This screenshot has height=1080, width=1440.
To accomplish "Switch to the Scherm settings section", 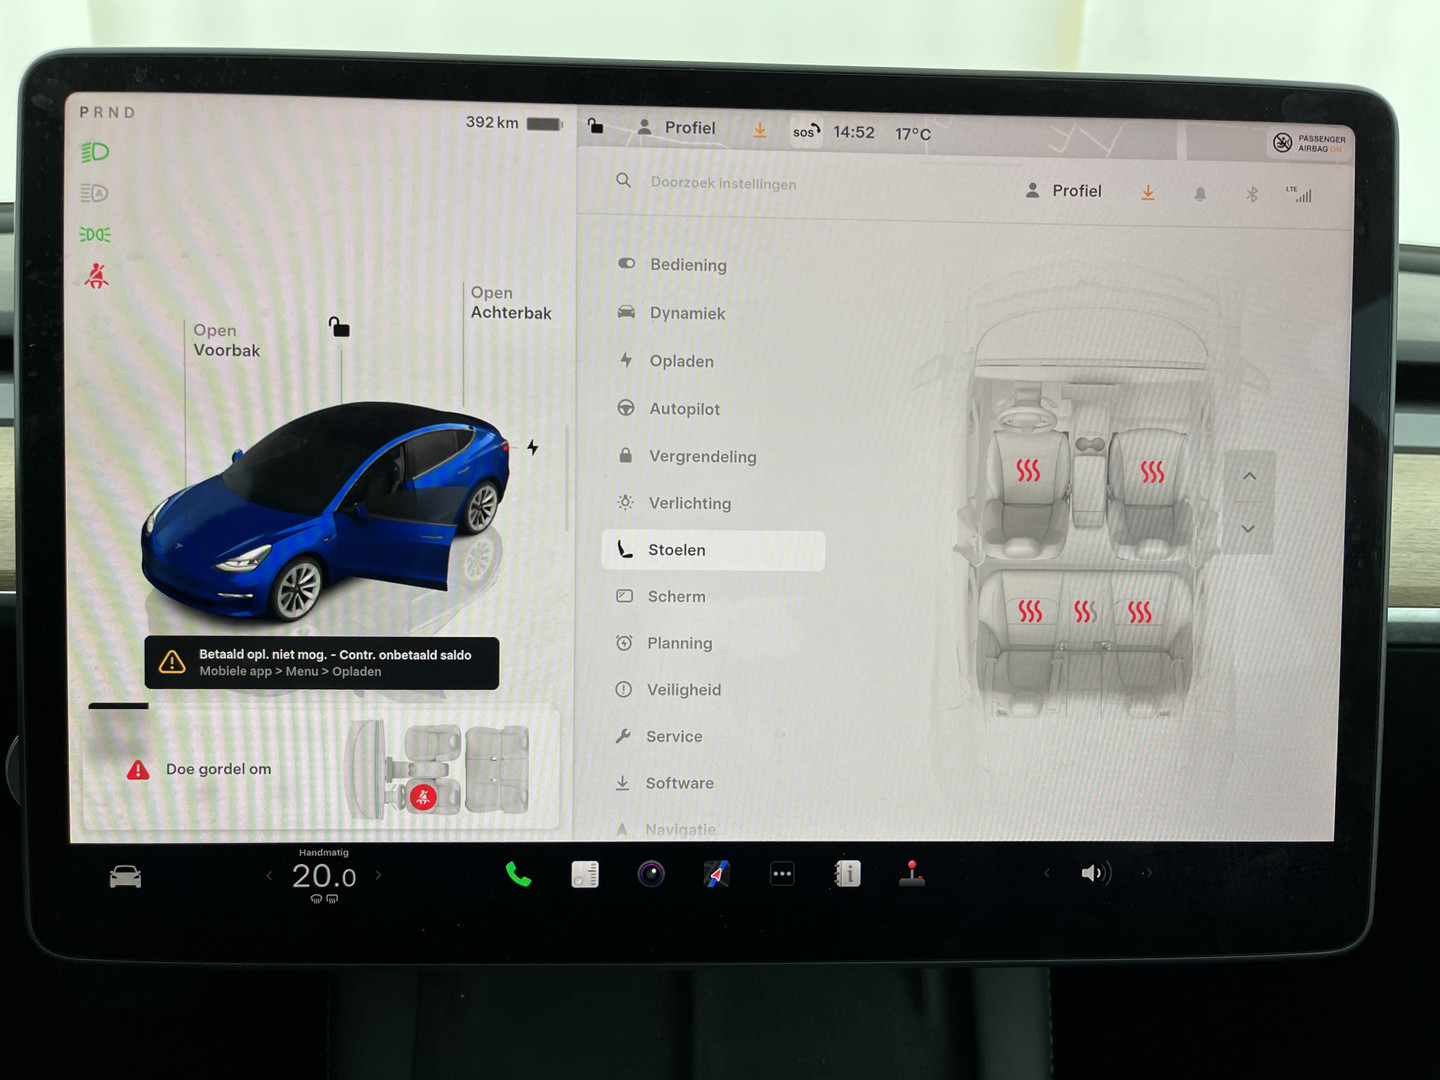I will pos(676,596).
